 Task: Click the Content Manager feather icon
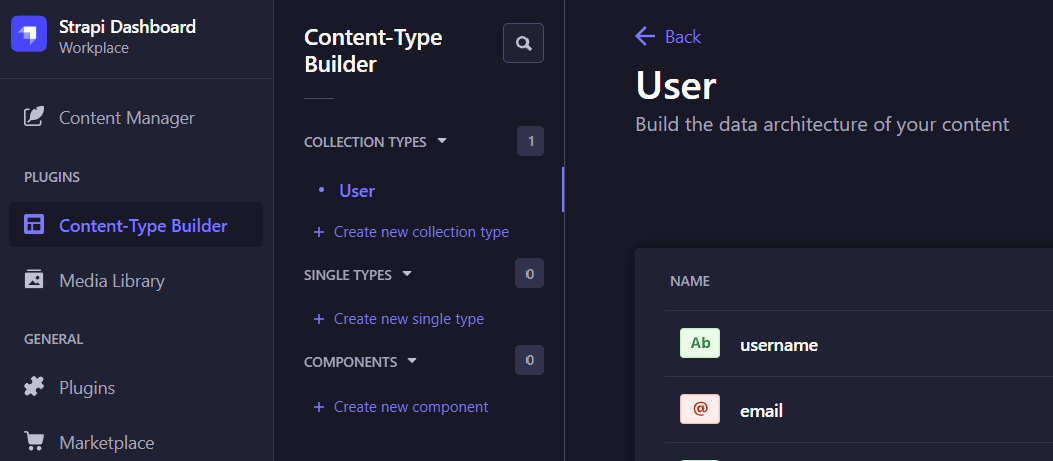click(x=34, y=117)
